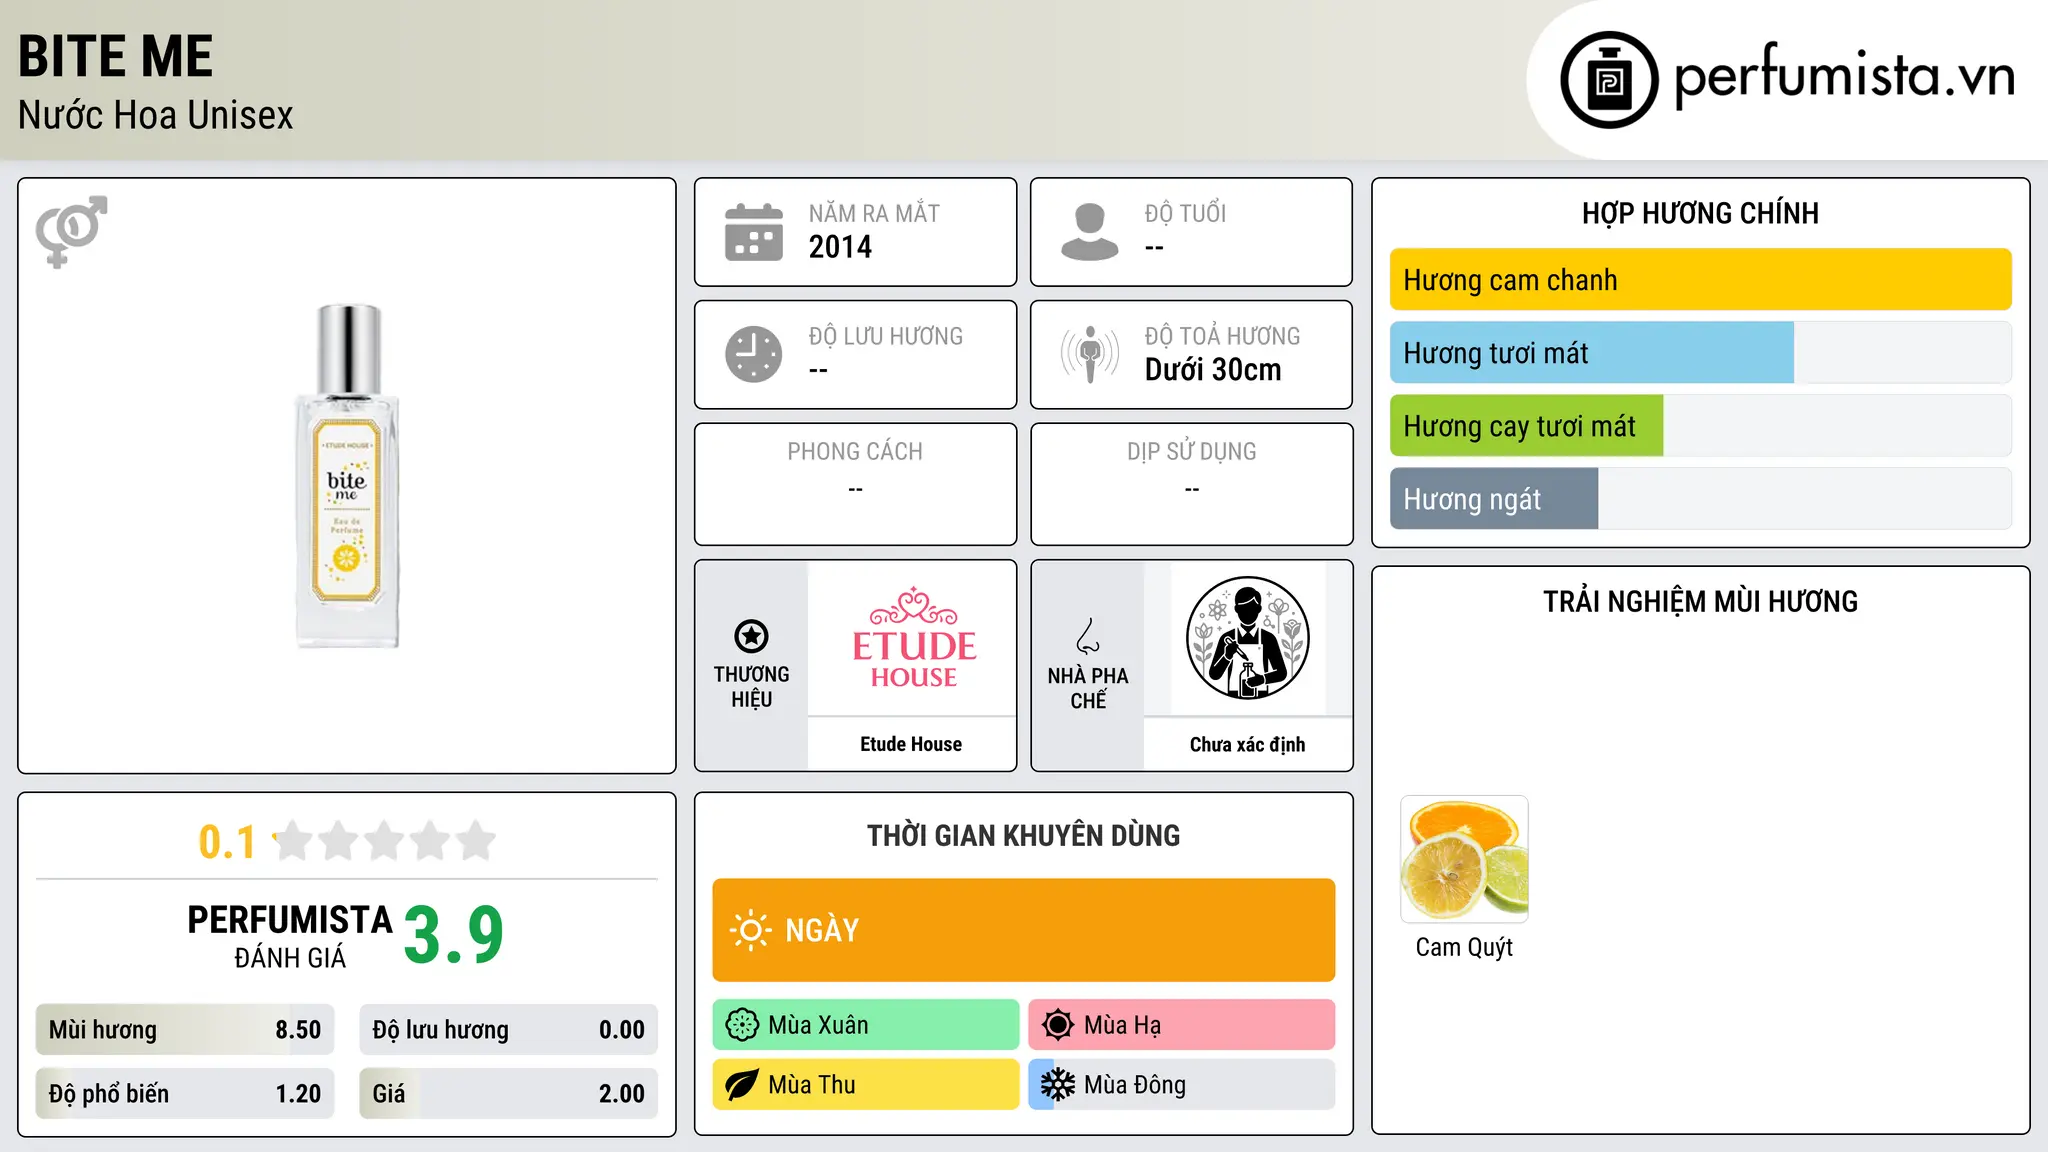Click the Hương cay tươi mát green bar
The height and width of the screenshot is (1152, 2048).
(x=1526, y=426)
